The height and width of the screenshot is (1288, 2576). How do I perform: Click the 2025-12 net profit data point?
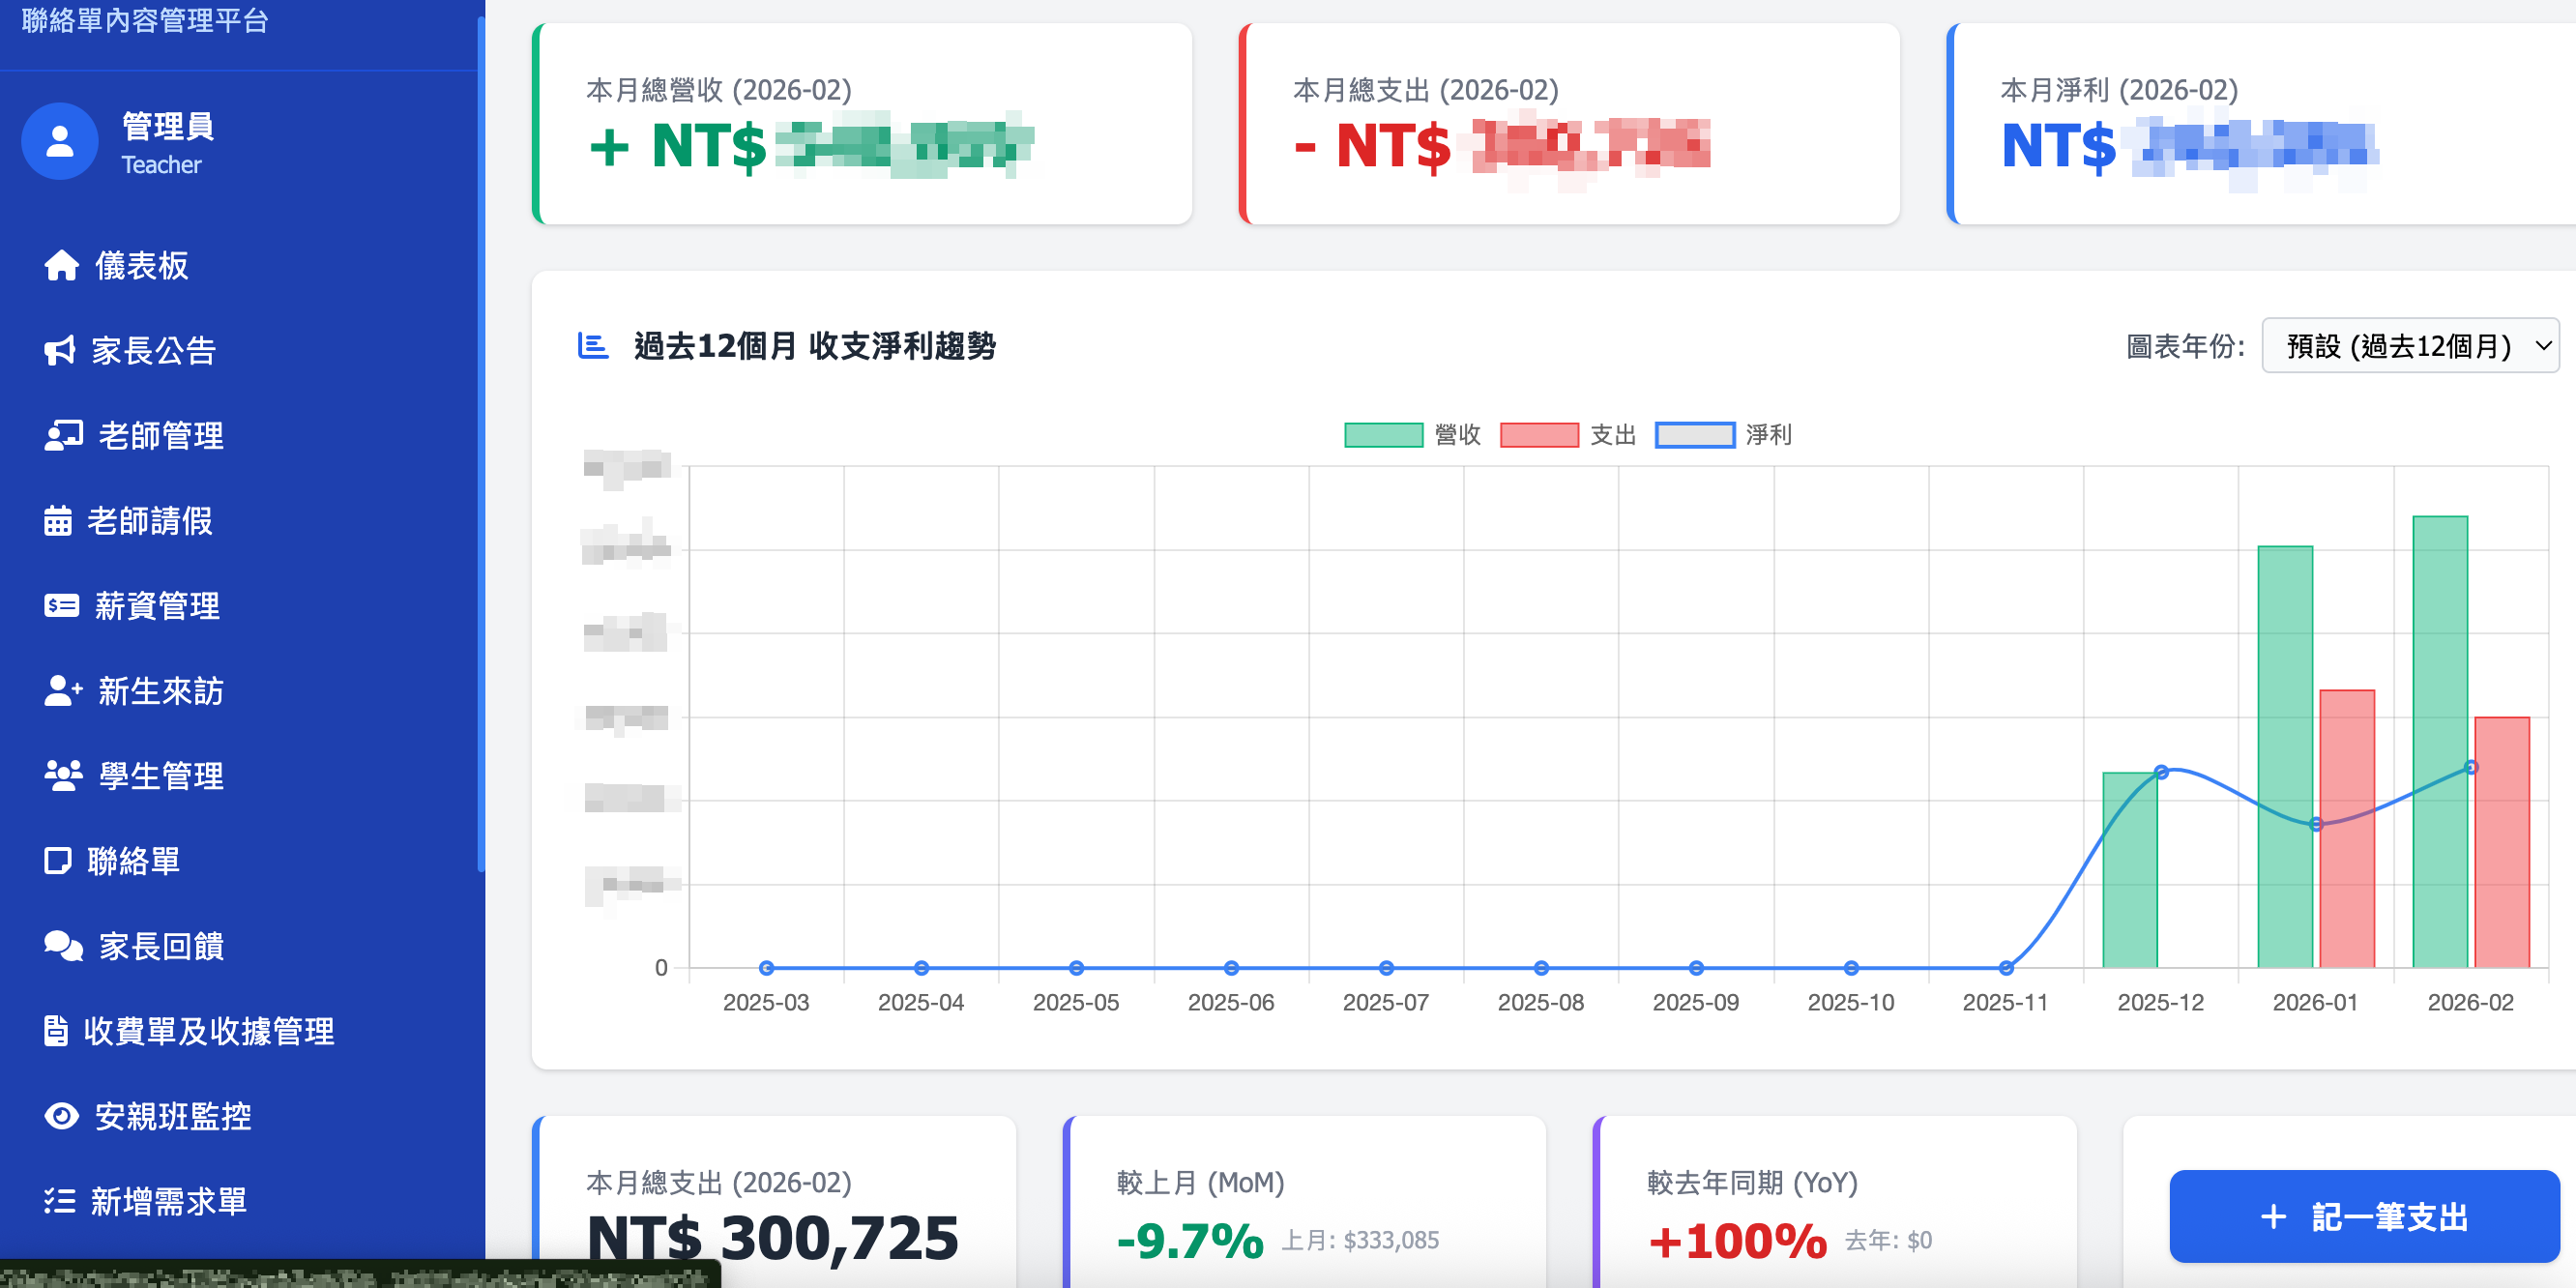tap(2161, 772)
